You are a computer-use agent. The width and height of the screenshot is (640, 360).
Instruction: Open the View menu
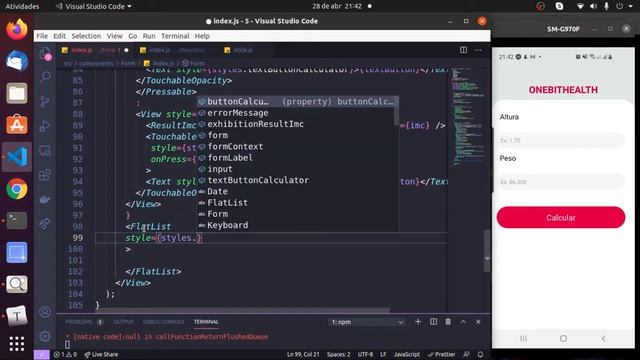coord(115,36)
